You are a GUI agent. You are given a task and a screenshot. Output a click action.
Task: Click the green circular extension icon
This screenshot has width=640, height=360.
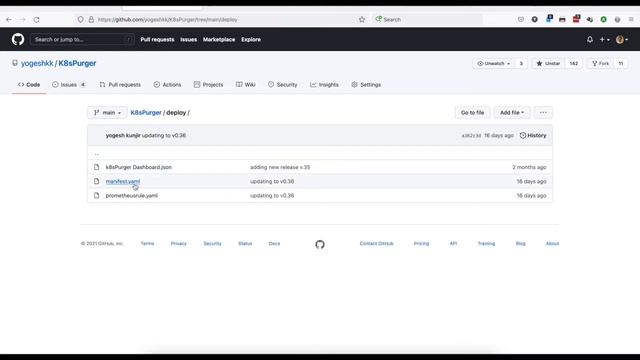coord(603,20)
